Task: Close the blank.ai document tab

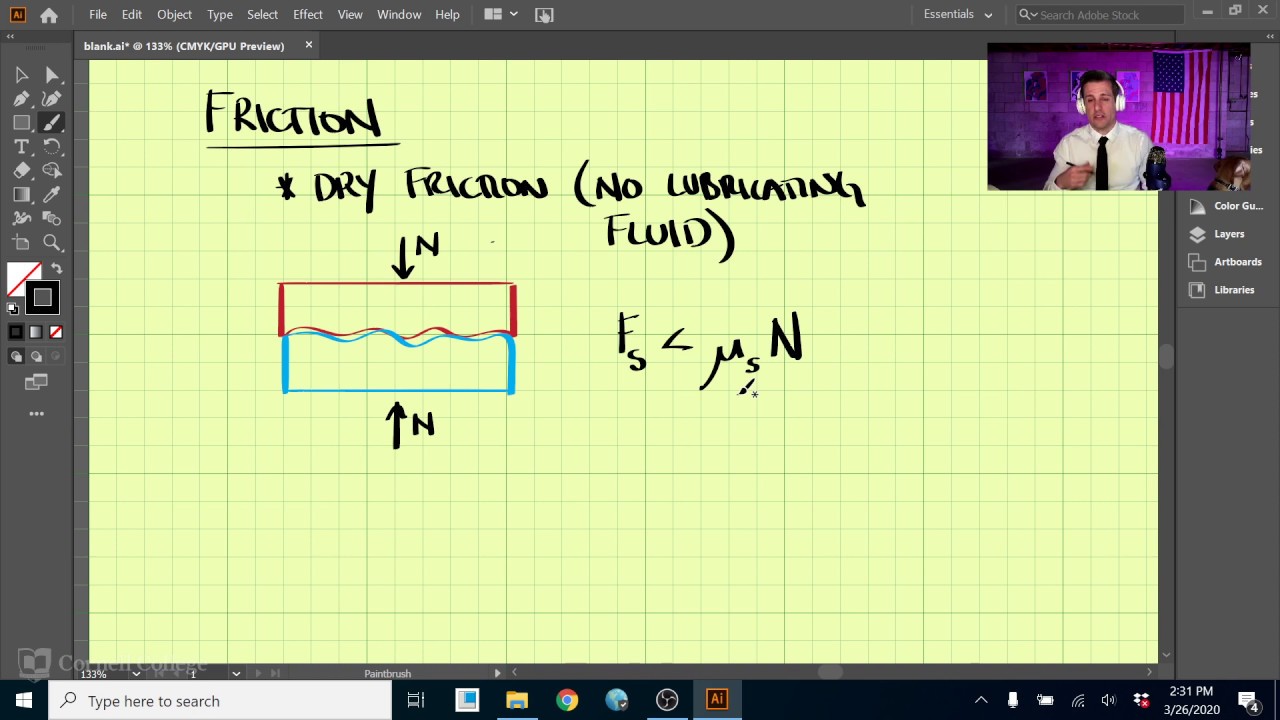Action: (309, 45)
